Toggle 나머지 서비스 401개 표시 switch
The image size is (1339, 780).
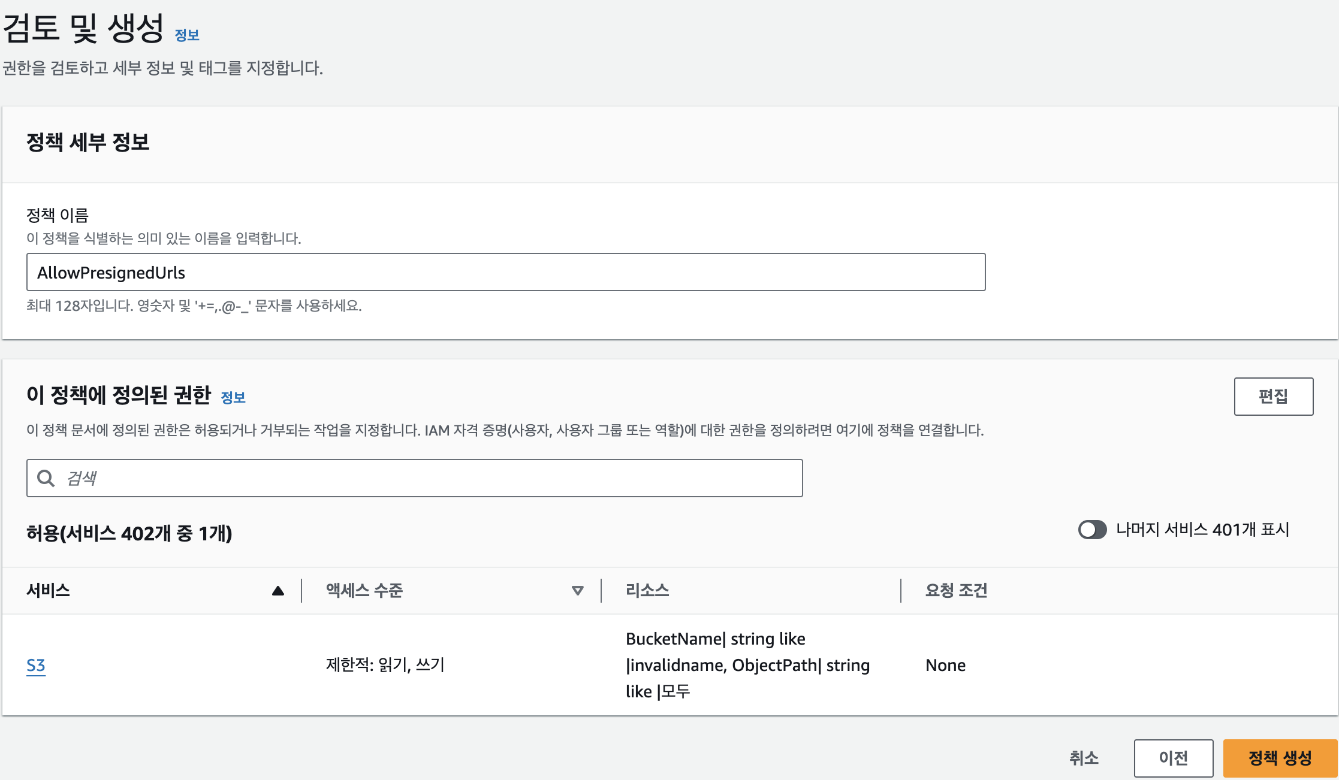tap(1092, 530)
